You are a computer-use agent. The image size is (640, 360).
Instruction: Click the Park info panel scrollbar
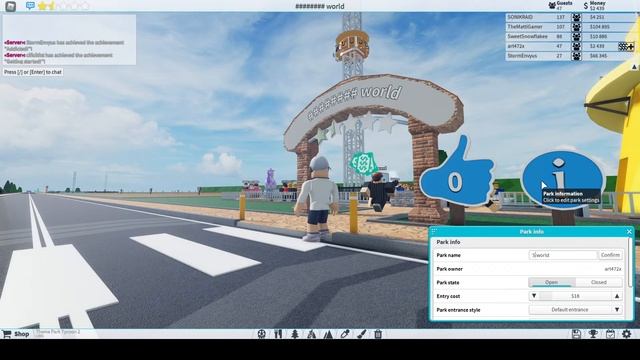[x=631, y=262]
